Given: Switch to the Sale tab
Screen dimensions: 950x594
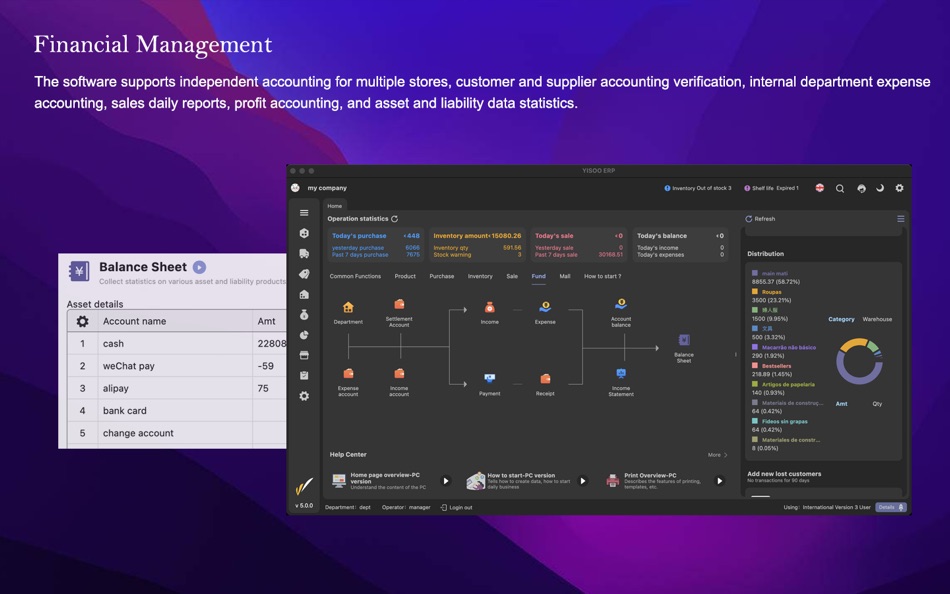Looking at the screenshot, I should click(x=512, y=276).
